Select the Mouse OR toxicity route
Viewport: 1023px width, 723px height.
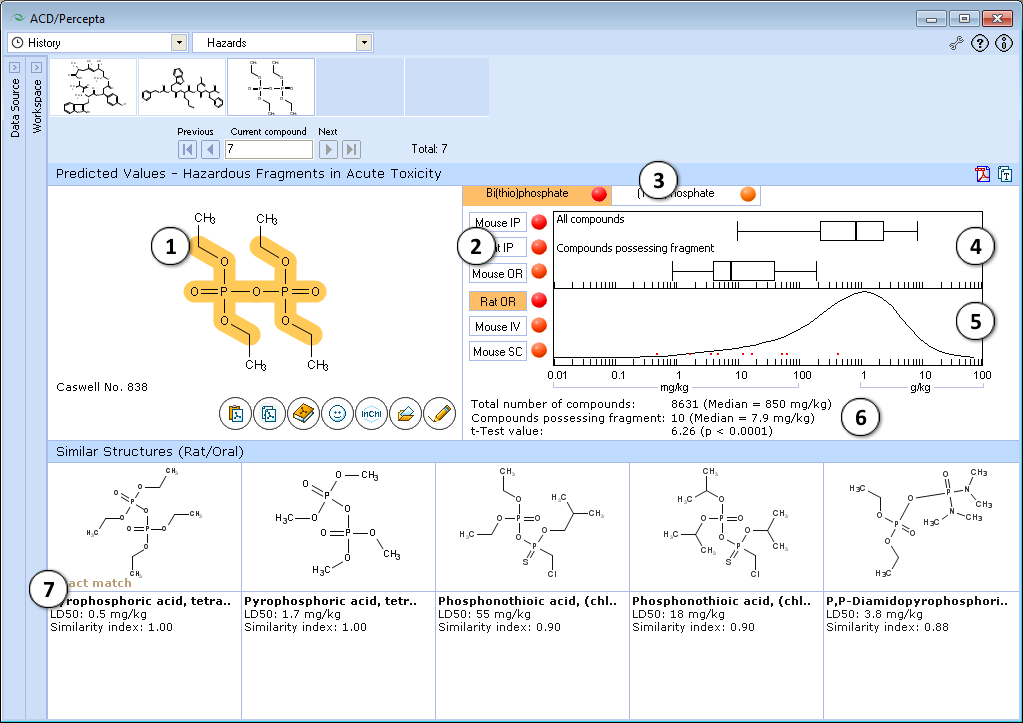click(x=498, y=273)
